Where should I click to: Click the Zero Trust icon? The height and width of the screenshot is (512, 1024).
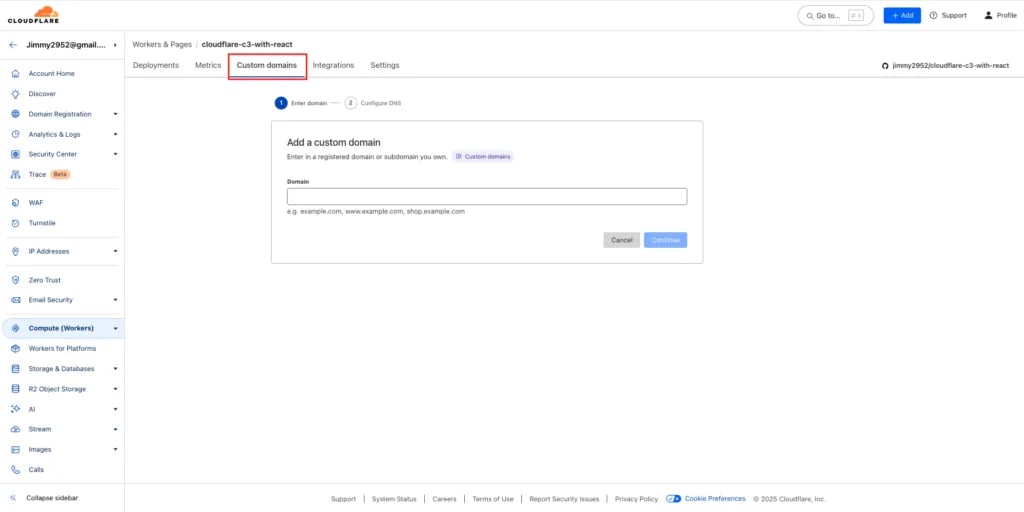click(x=16, y=280)
